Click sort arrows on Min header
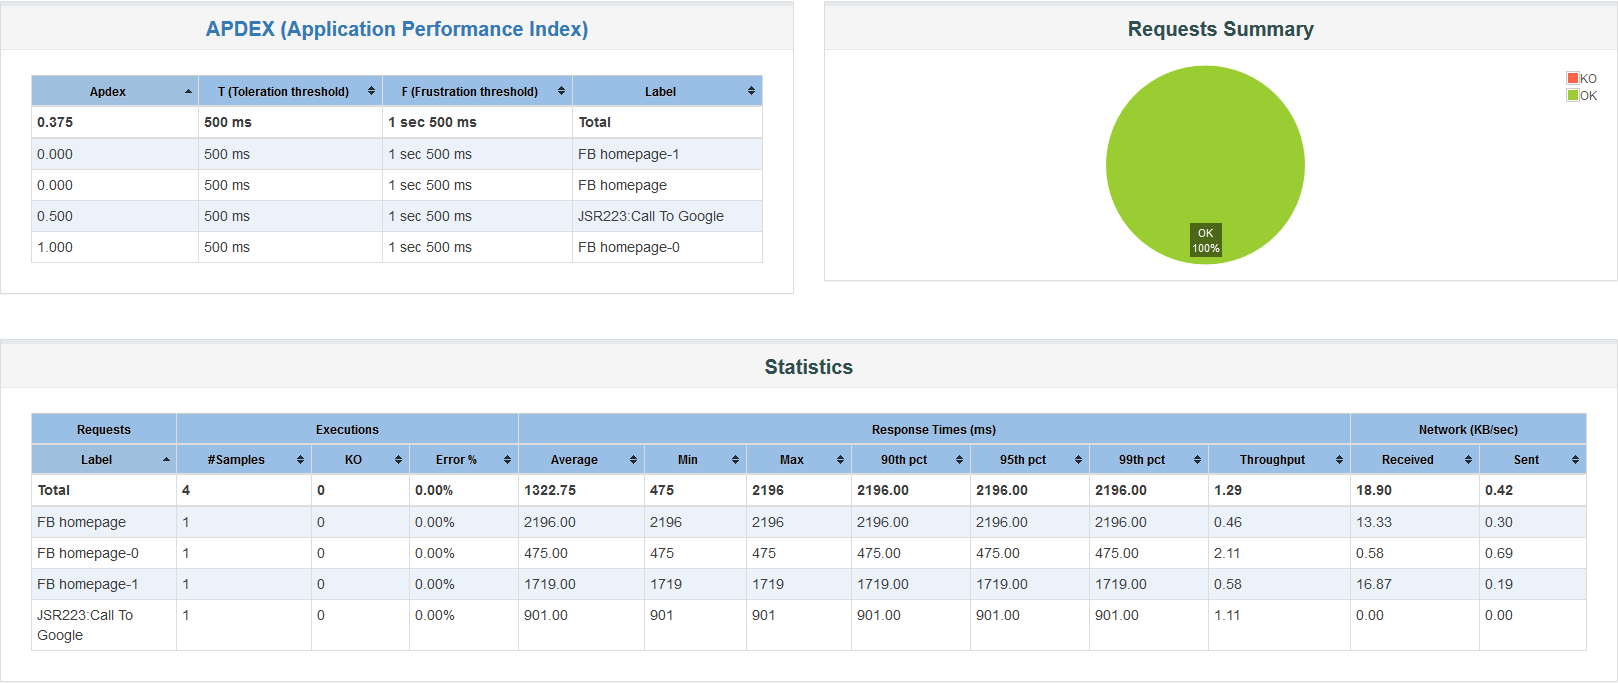The height and width of the screenshot is (683, 1618). coord(735,460)
